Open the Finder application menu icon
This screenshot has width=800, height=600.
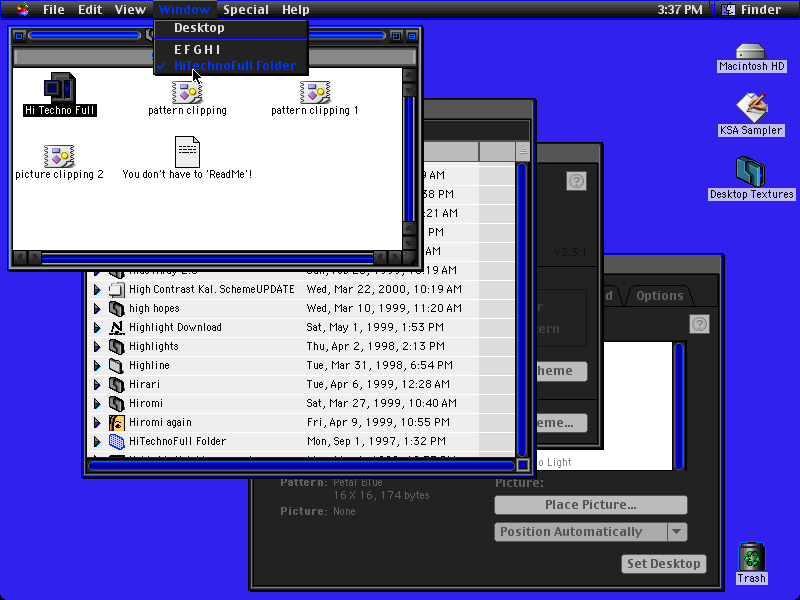(x=729, y=9)
